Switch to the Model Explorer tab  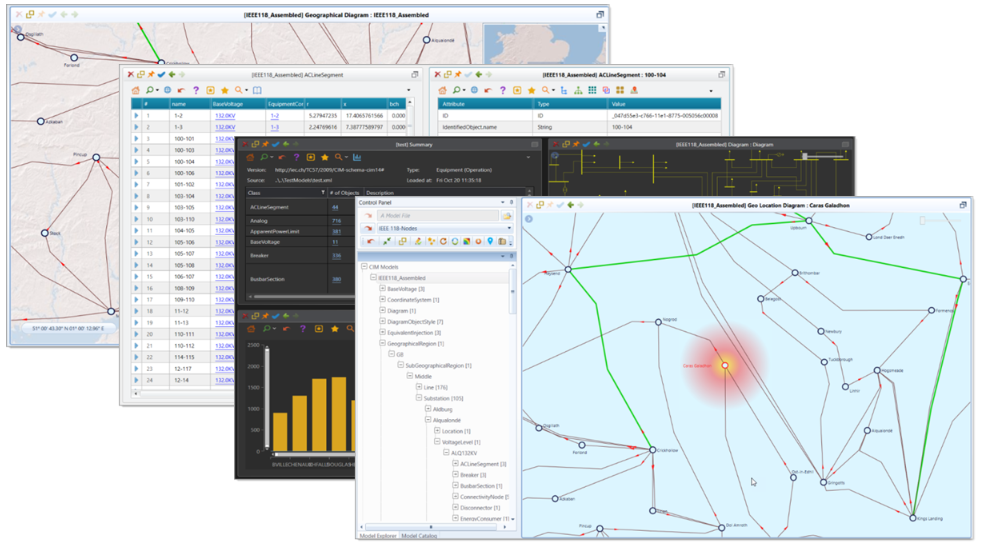click(x=378, y=536)
